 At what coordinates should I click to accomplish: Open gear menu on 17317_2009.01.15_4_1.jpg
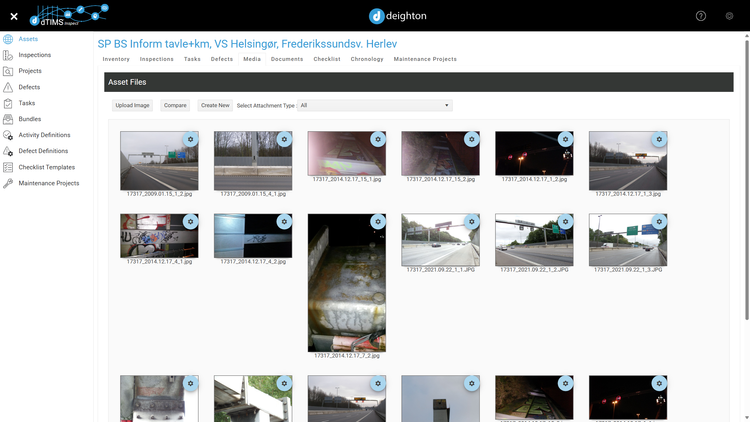click(x=284, y=139)
